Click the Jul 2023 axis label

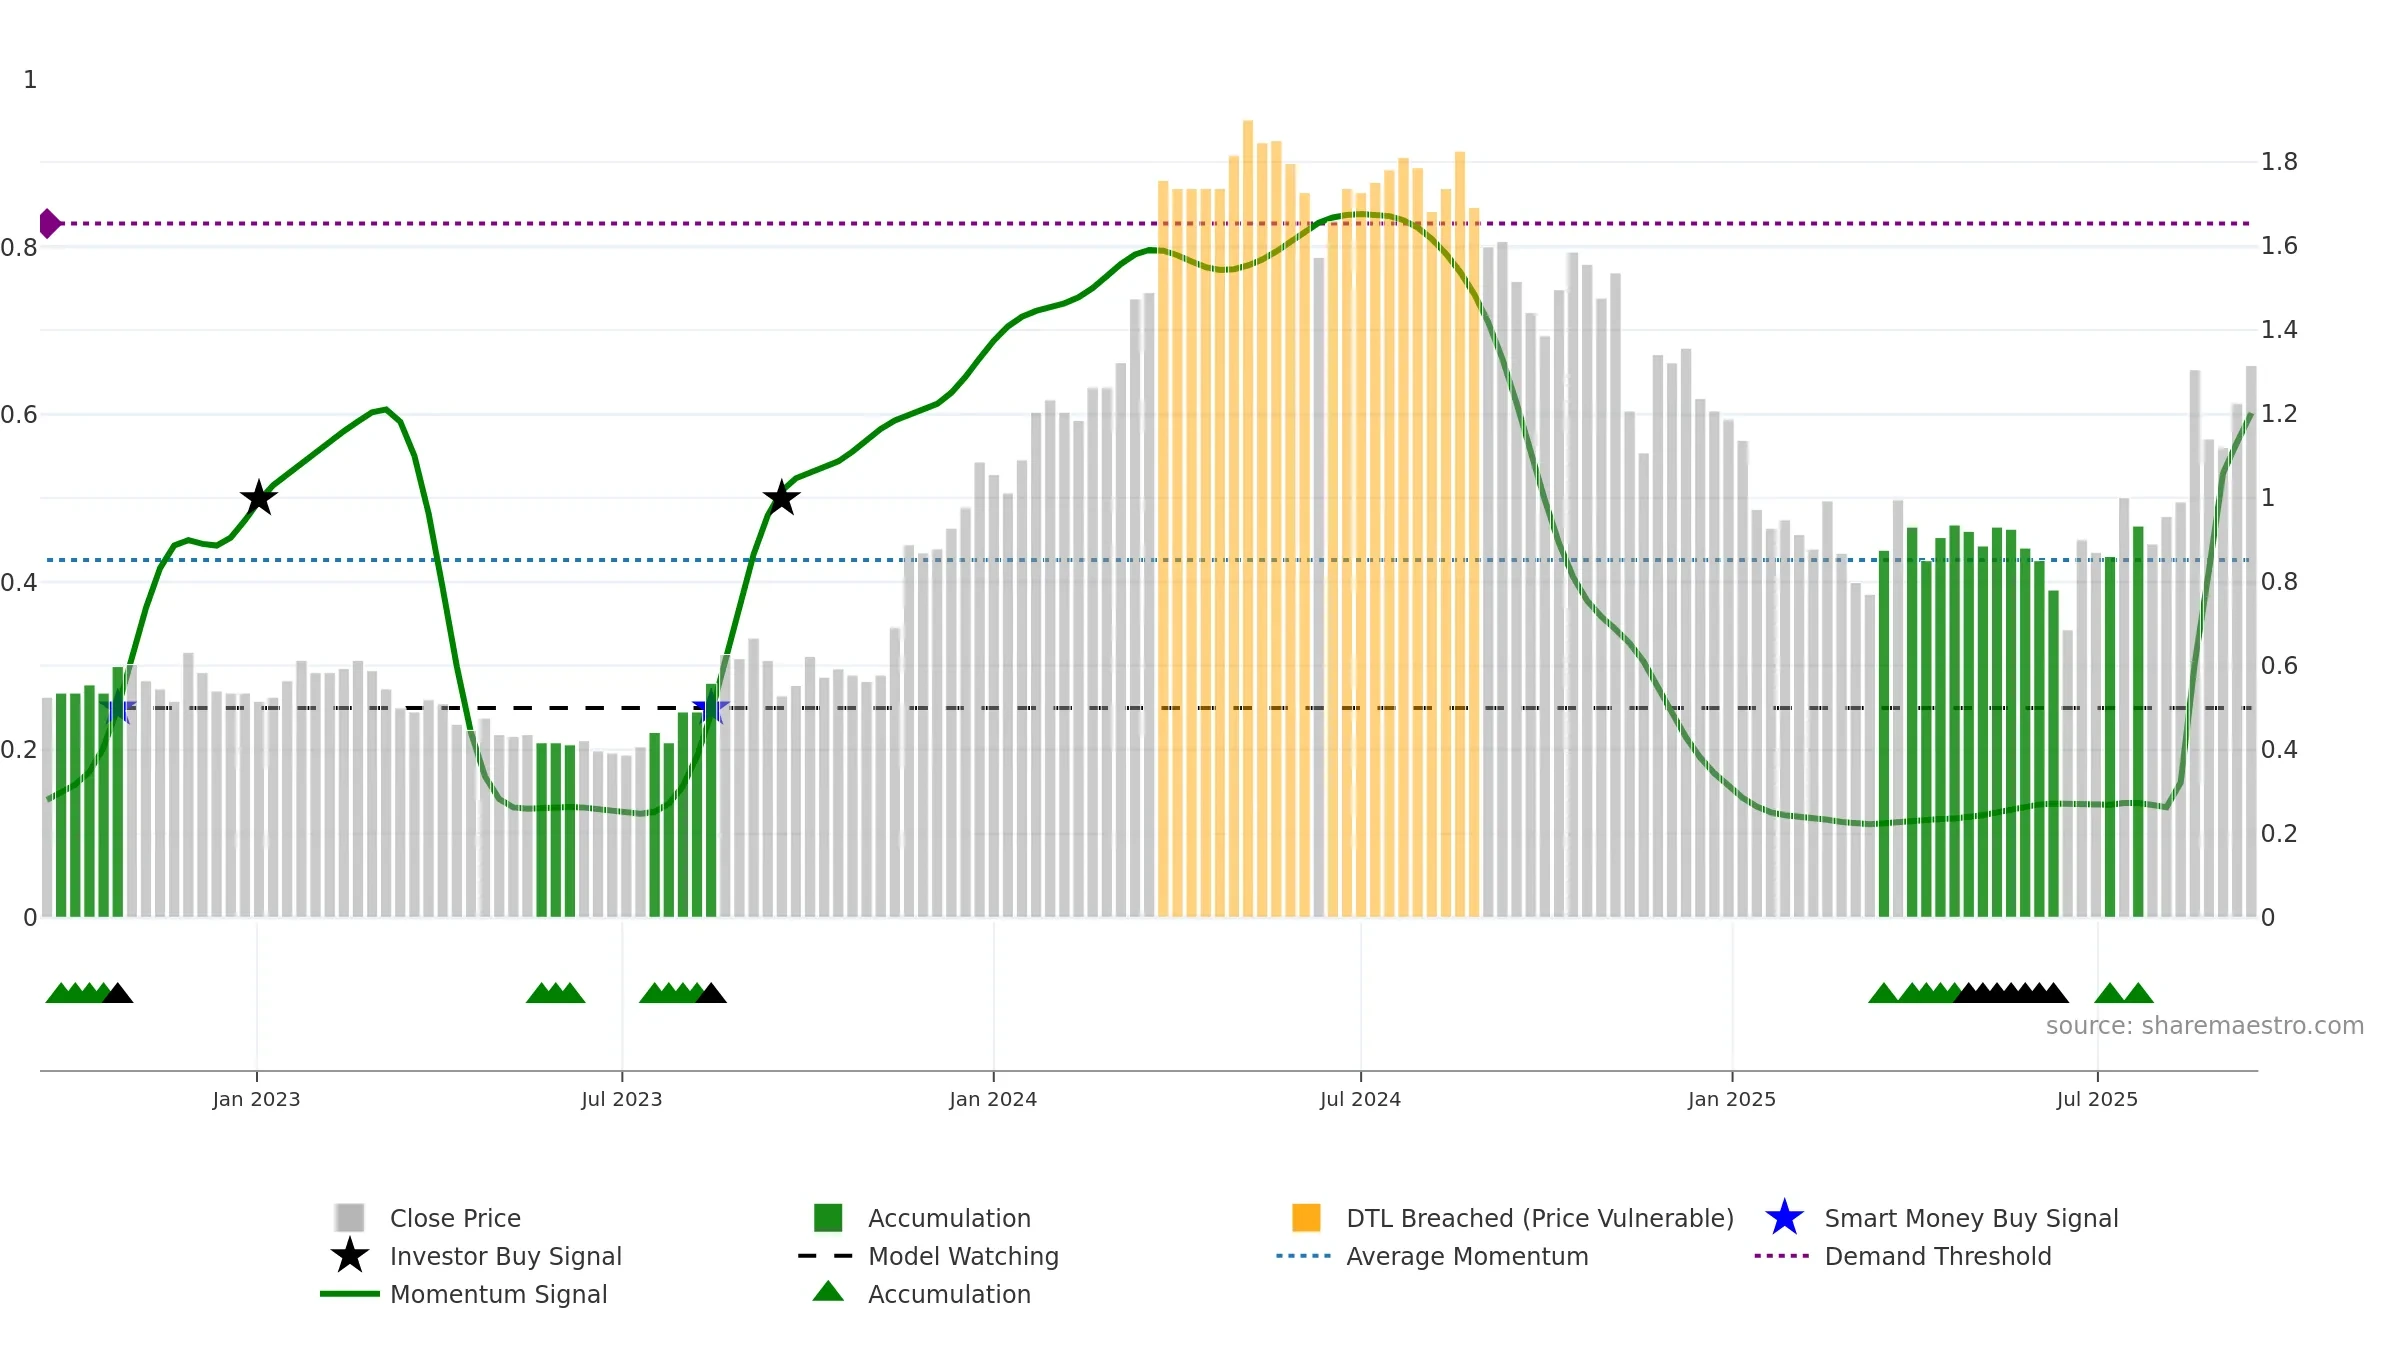(x=622, y=1099)
